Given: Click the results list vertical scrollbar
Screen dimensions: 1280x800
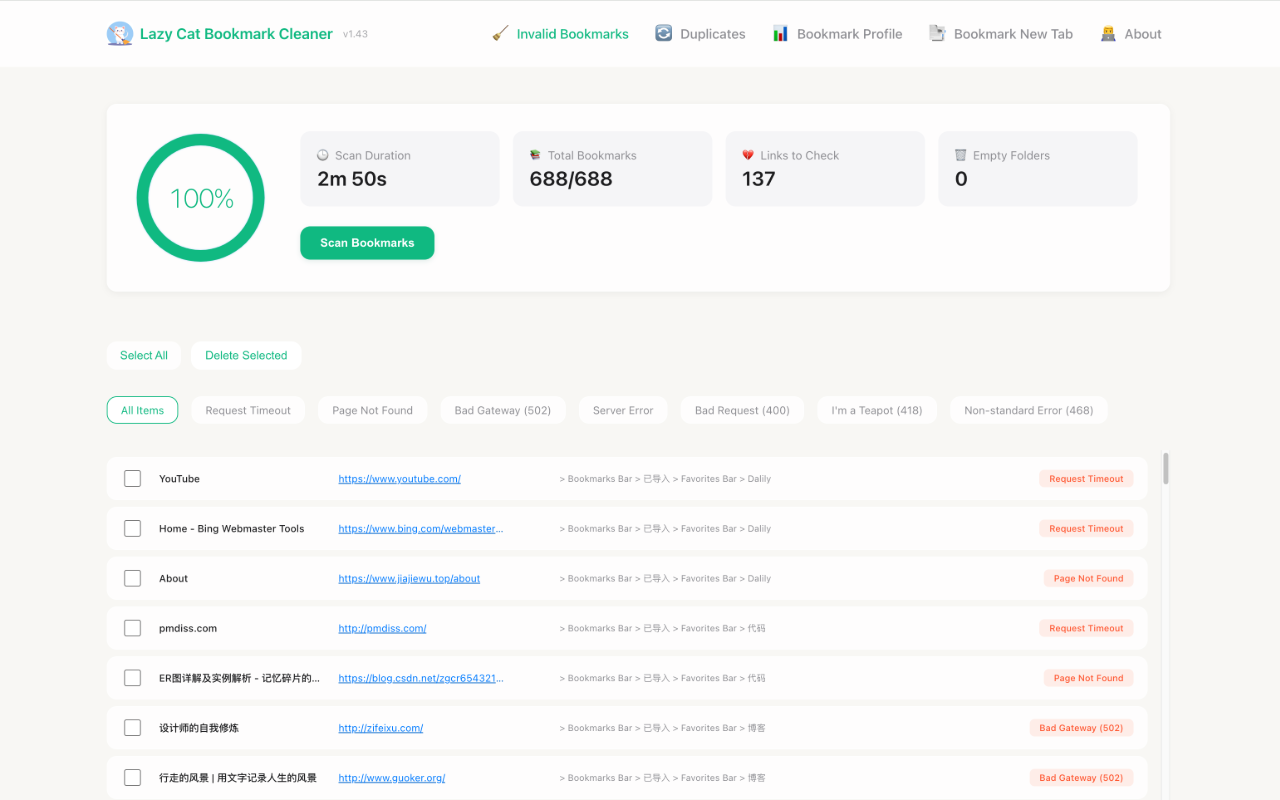Looking at the screenshot, I should (x=1165, y=468).
